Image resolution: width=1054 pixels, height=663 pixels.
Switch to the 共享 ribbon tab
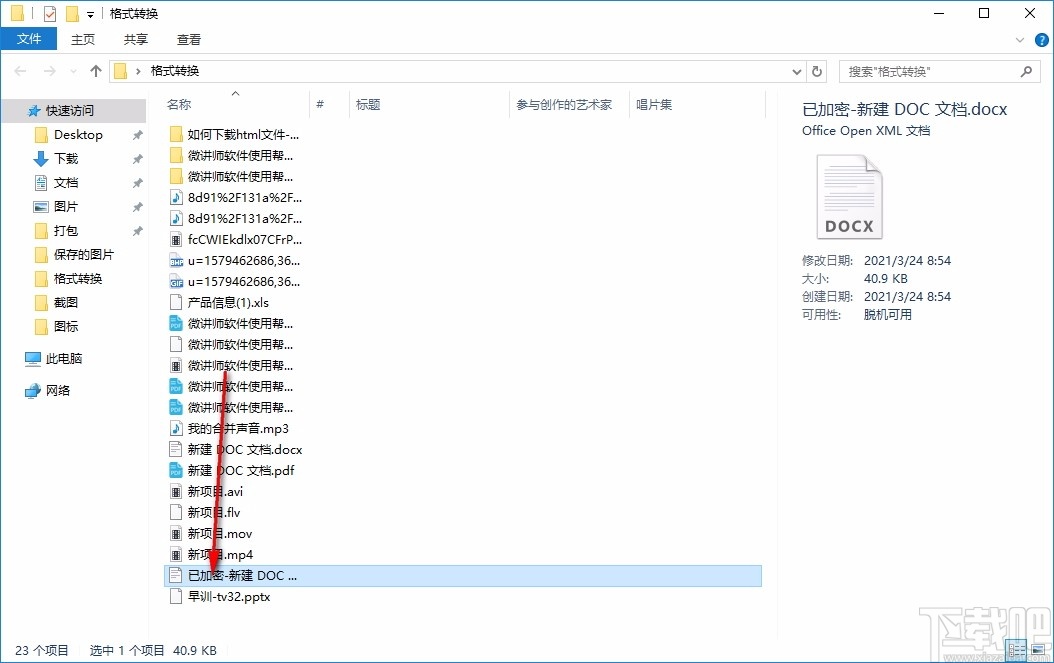pos(135,39)
